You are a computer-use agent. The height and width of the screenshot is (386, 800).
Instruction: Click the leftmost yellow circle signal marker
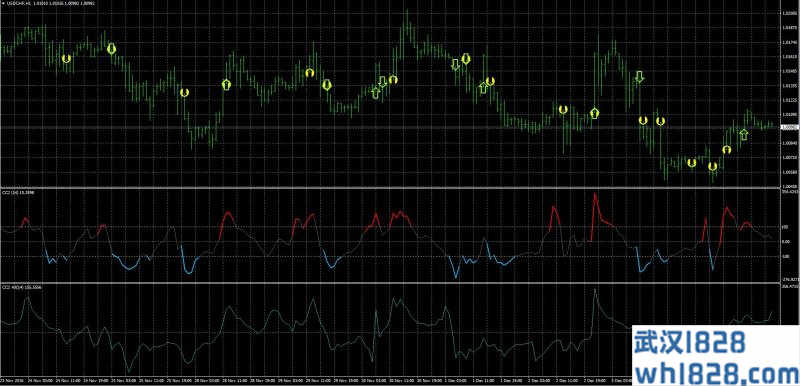[x=66, y=59]
